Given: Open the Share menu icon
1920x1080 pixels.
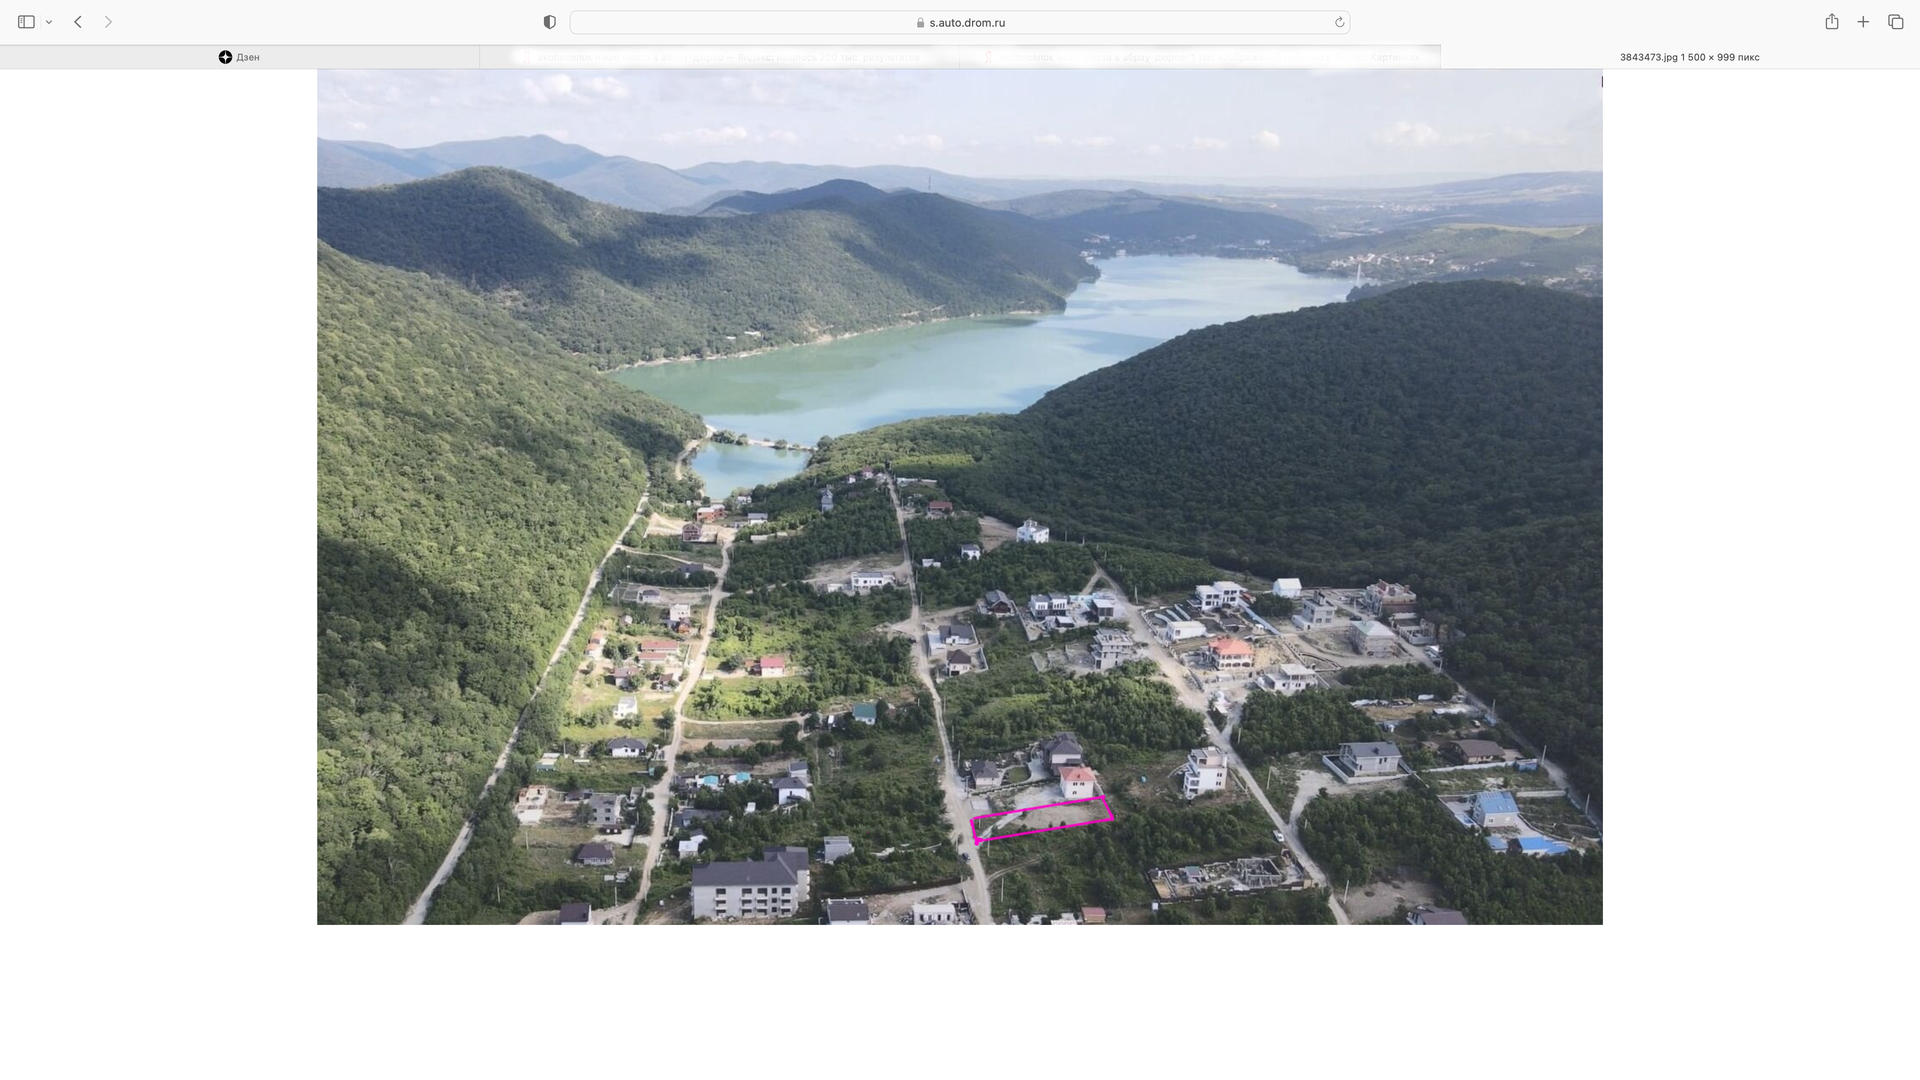Looking at the screenshot, I should click(1831, 22).
